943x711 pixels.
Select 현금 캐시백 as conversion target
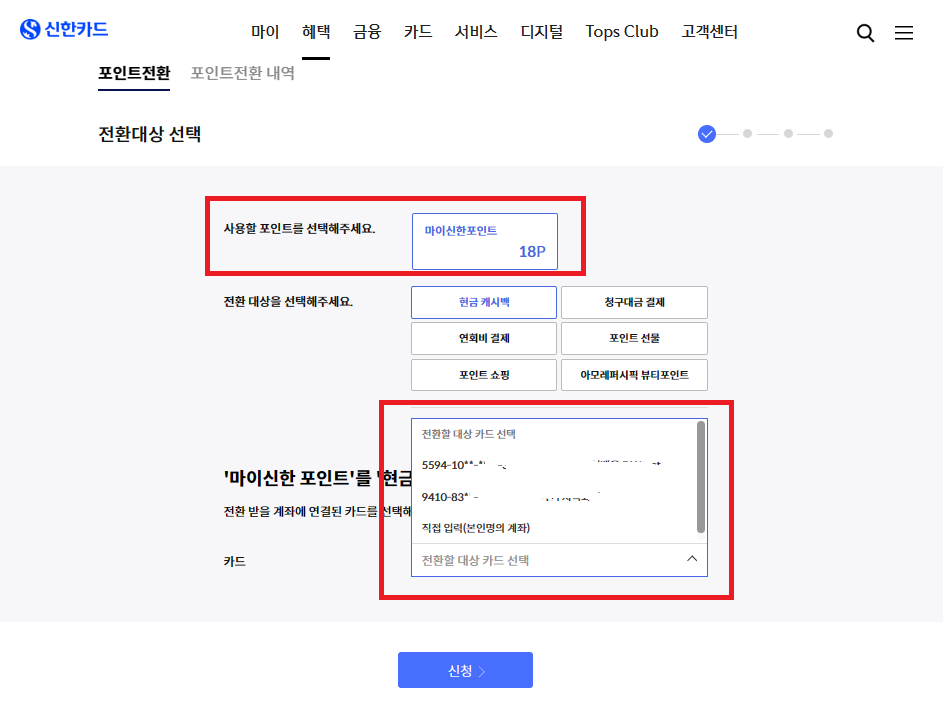tap(484, 302)
